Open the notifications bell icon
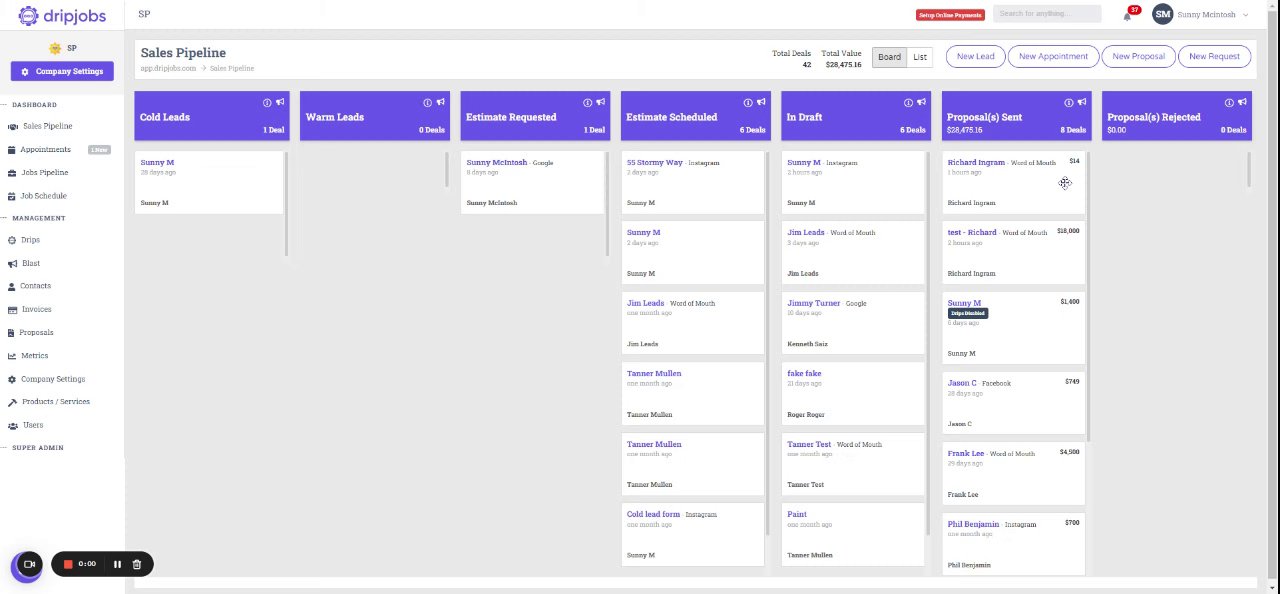Screen dimensions: 1280x594 coord(1128,16)
